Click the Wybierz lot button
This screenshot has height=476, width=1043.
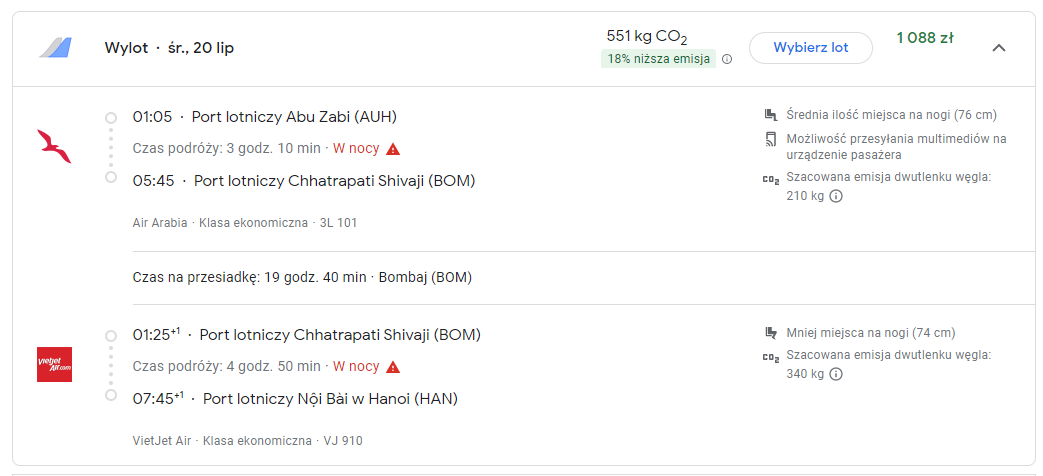[x=811, y=48]
